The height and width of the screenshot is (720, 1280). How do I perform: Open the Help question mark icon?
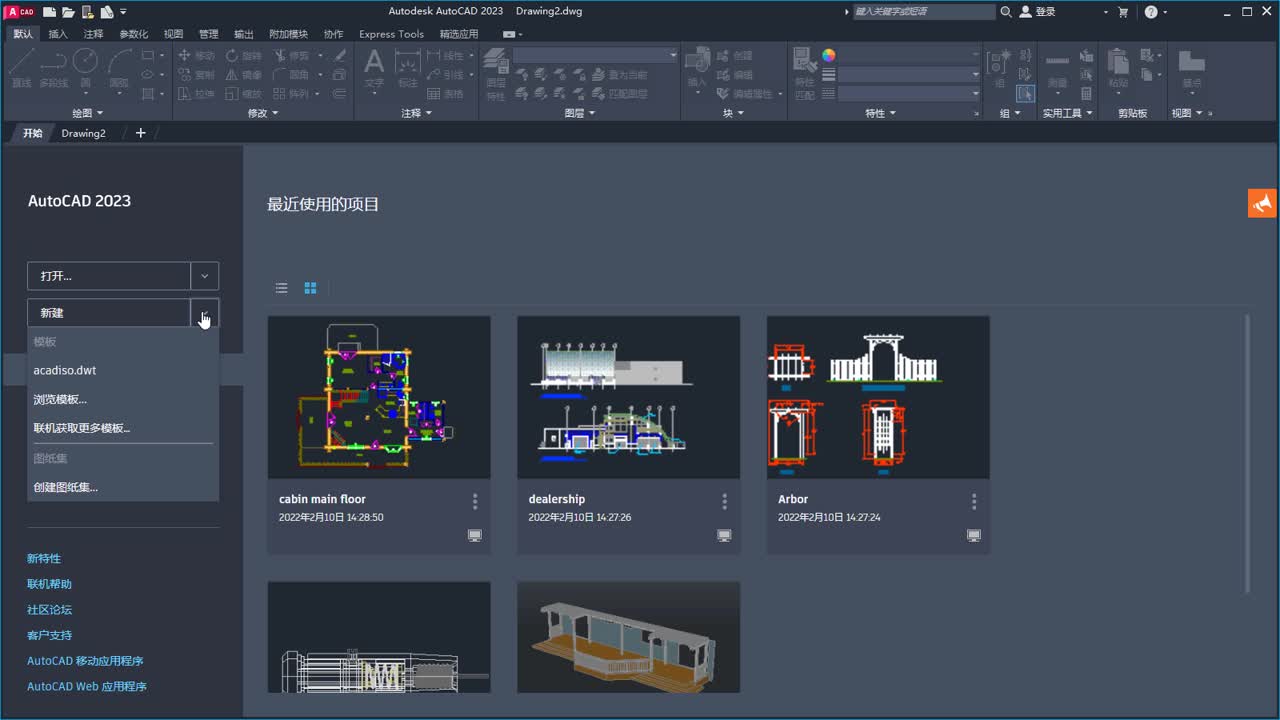(1151, 12)
